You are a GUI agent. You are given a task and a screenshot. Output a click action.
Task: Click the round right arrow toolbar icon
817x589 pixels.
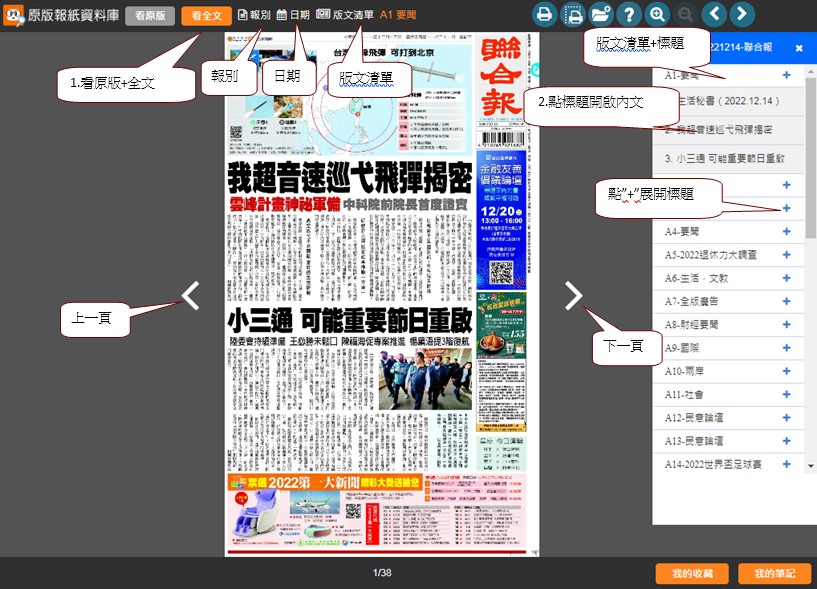tap(742, 14)
